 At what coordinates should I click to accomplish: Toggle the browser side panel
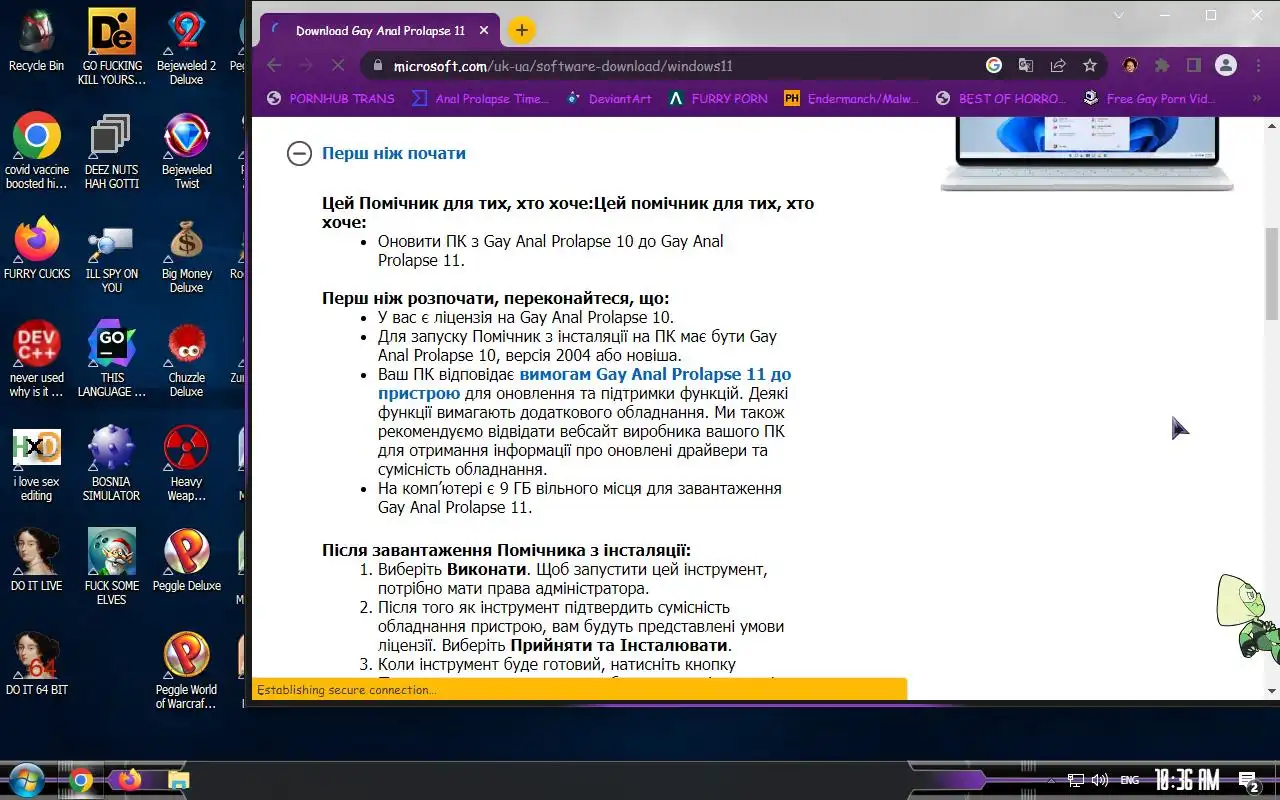[x=1194, y=66]
